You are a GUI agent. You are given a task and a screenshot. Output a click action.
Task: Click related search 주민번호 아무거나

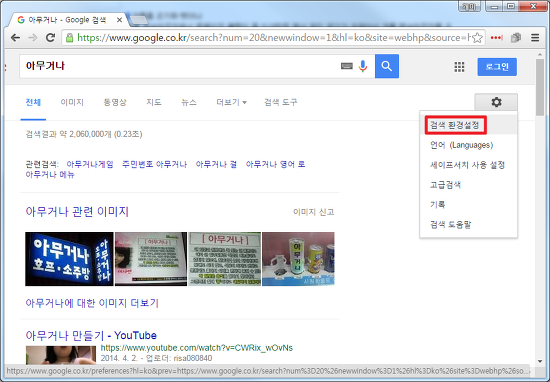pos(154,164)
